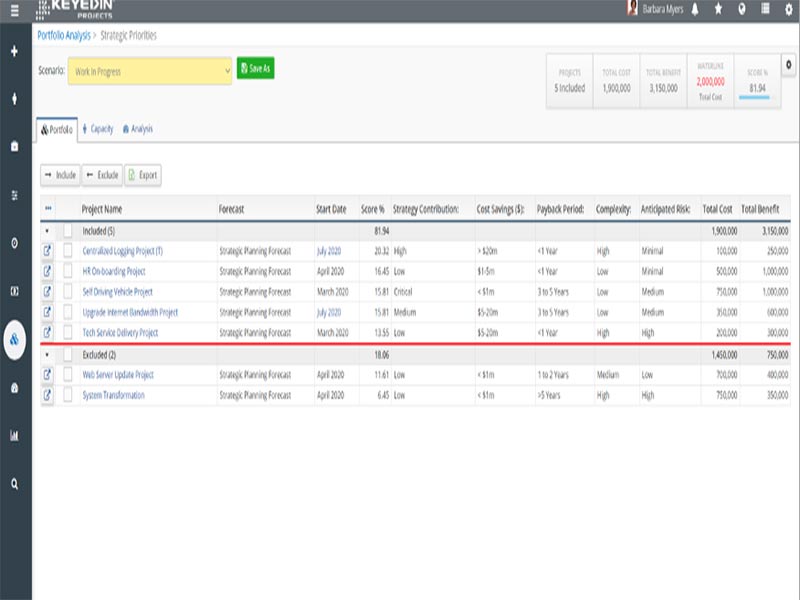The width and height of the screenshot is (800, 600).
Task: Check the Included (5) group checkbox
Action: coord(68,230)
